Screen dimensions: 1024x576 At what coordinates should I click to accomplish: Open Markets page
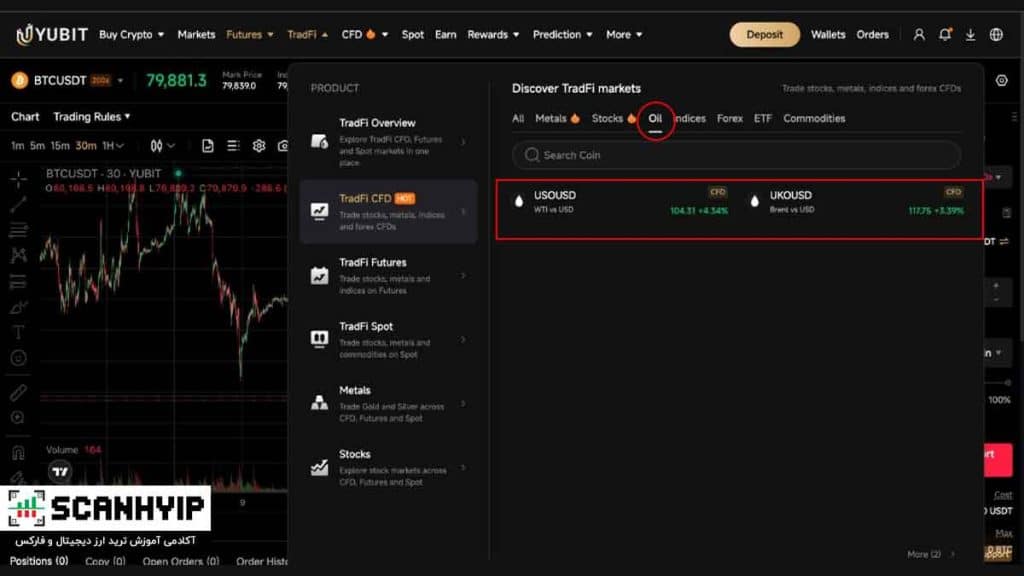click(196, 35)
